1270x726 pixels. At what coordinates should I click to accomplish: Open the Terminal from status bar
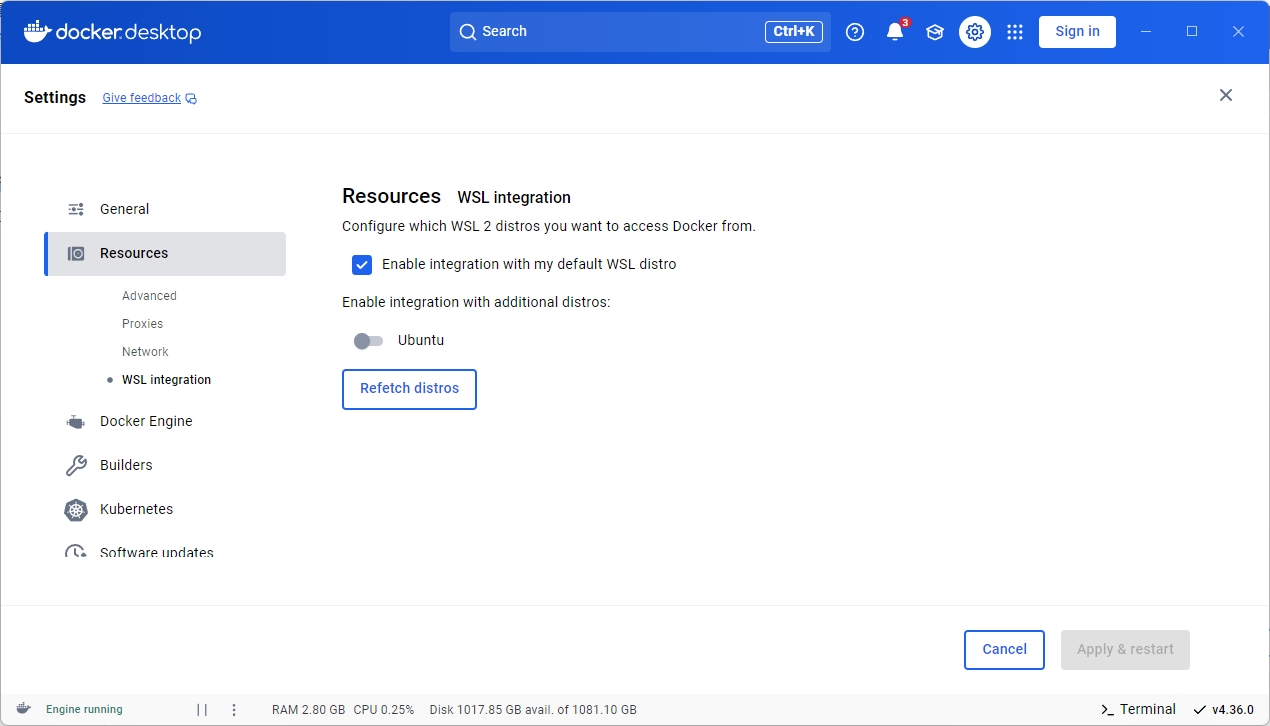(x=1138, y=709)
